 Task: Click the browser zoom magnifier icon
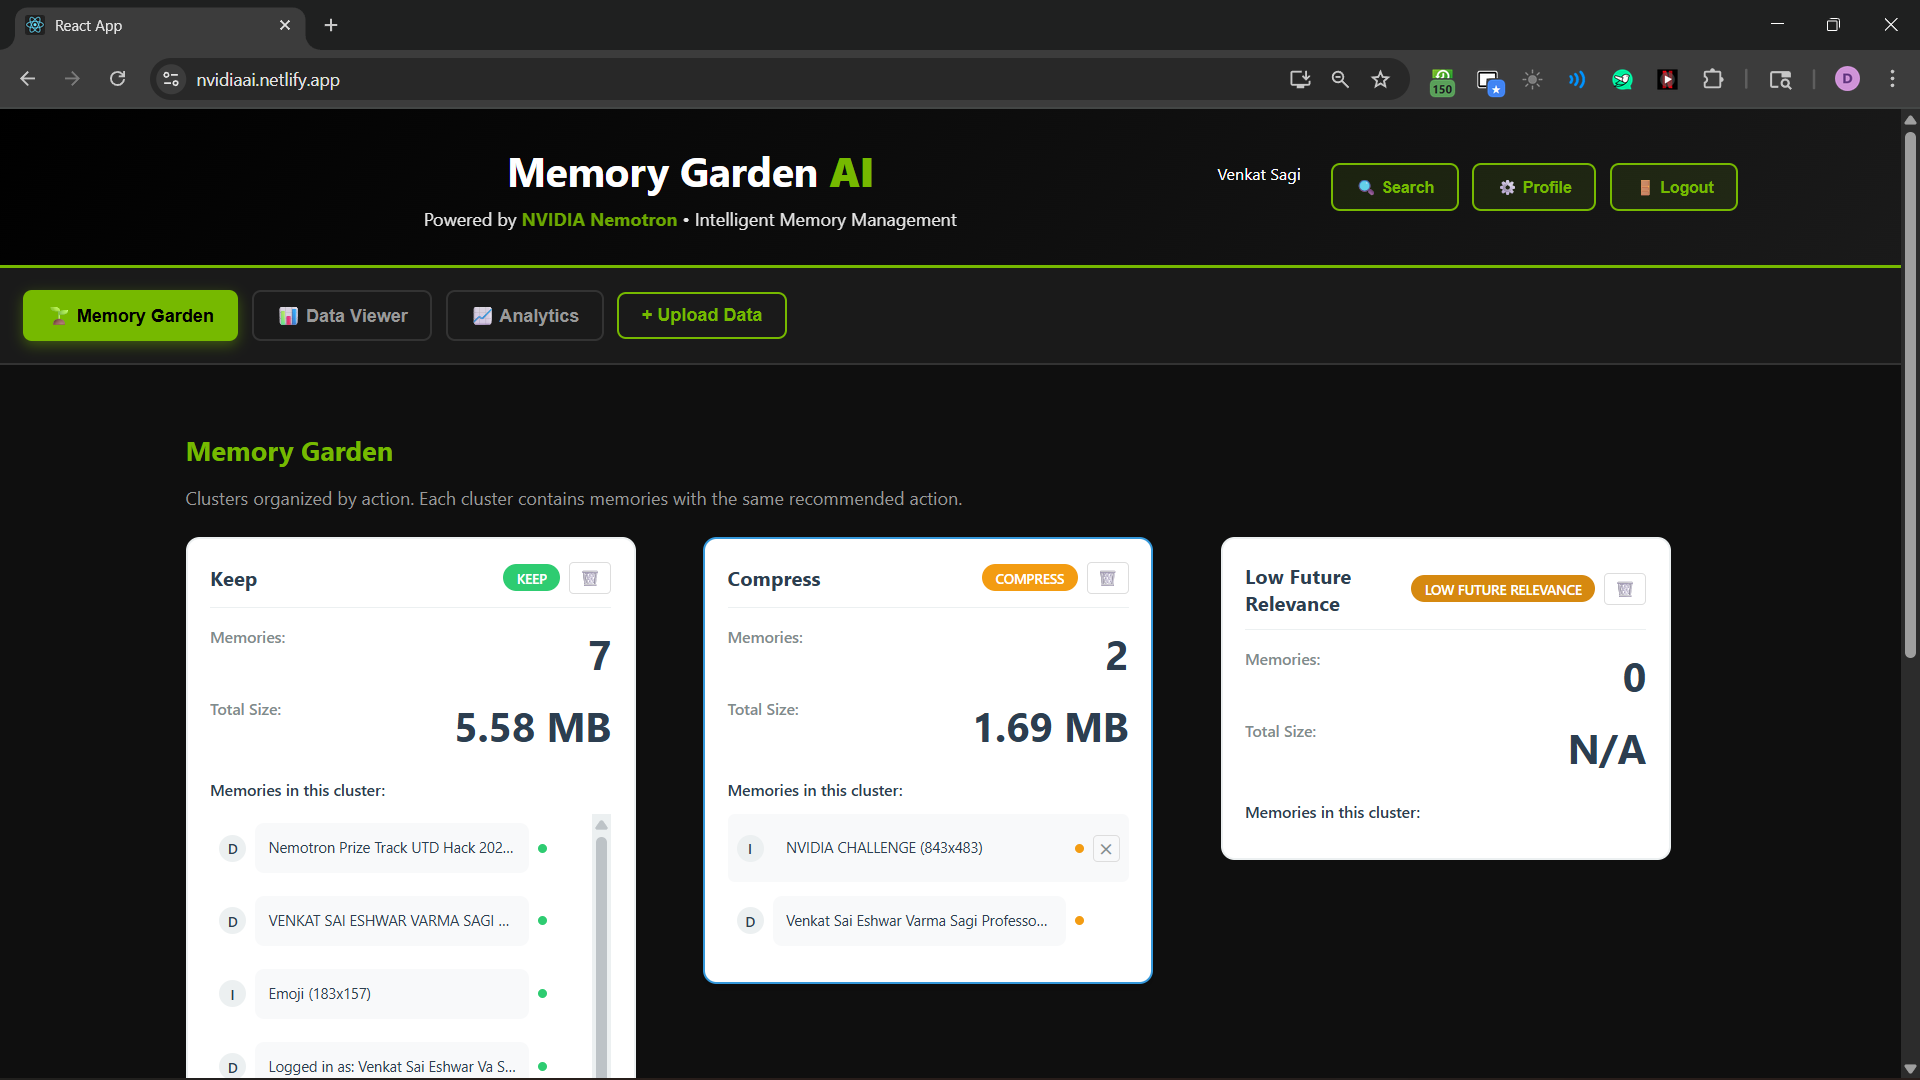[1340, 80]
